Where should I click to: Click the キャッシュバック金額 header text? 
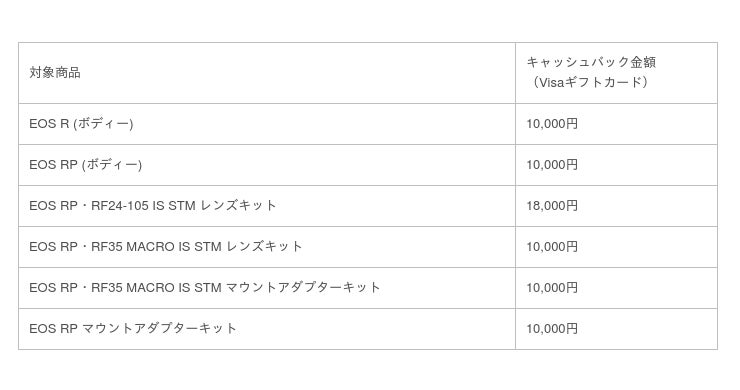[591, 62]
